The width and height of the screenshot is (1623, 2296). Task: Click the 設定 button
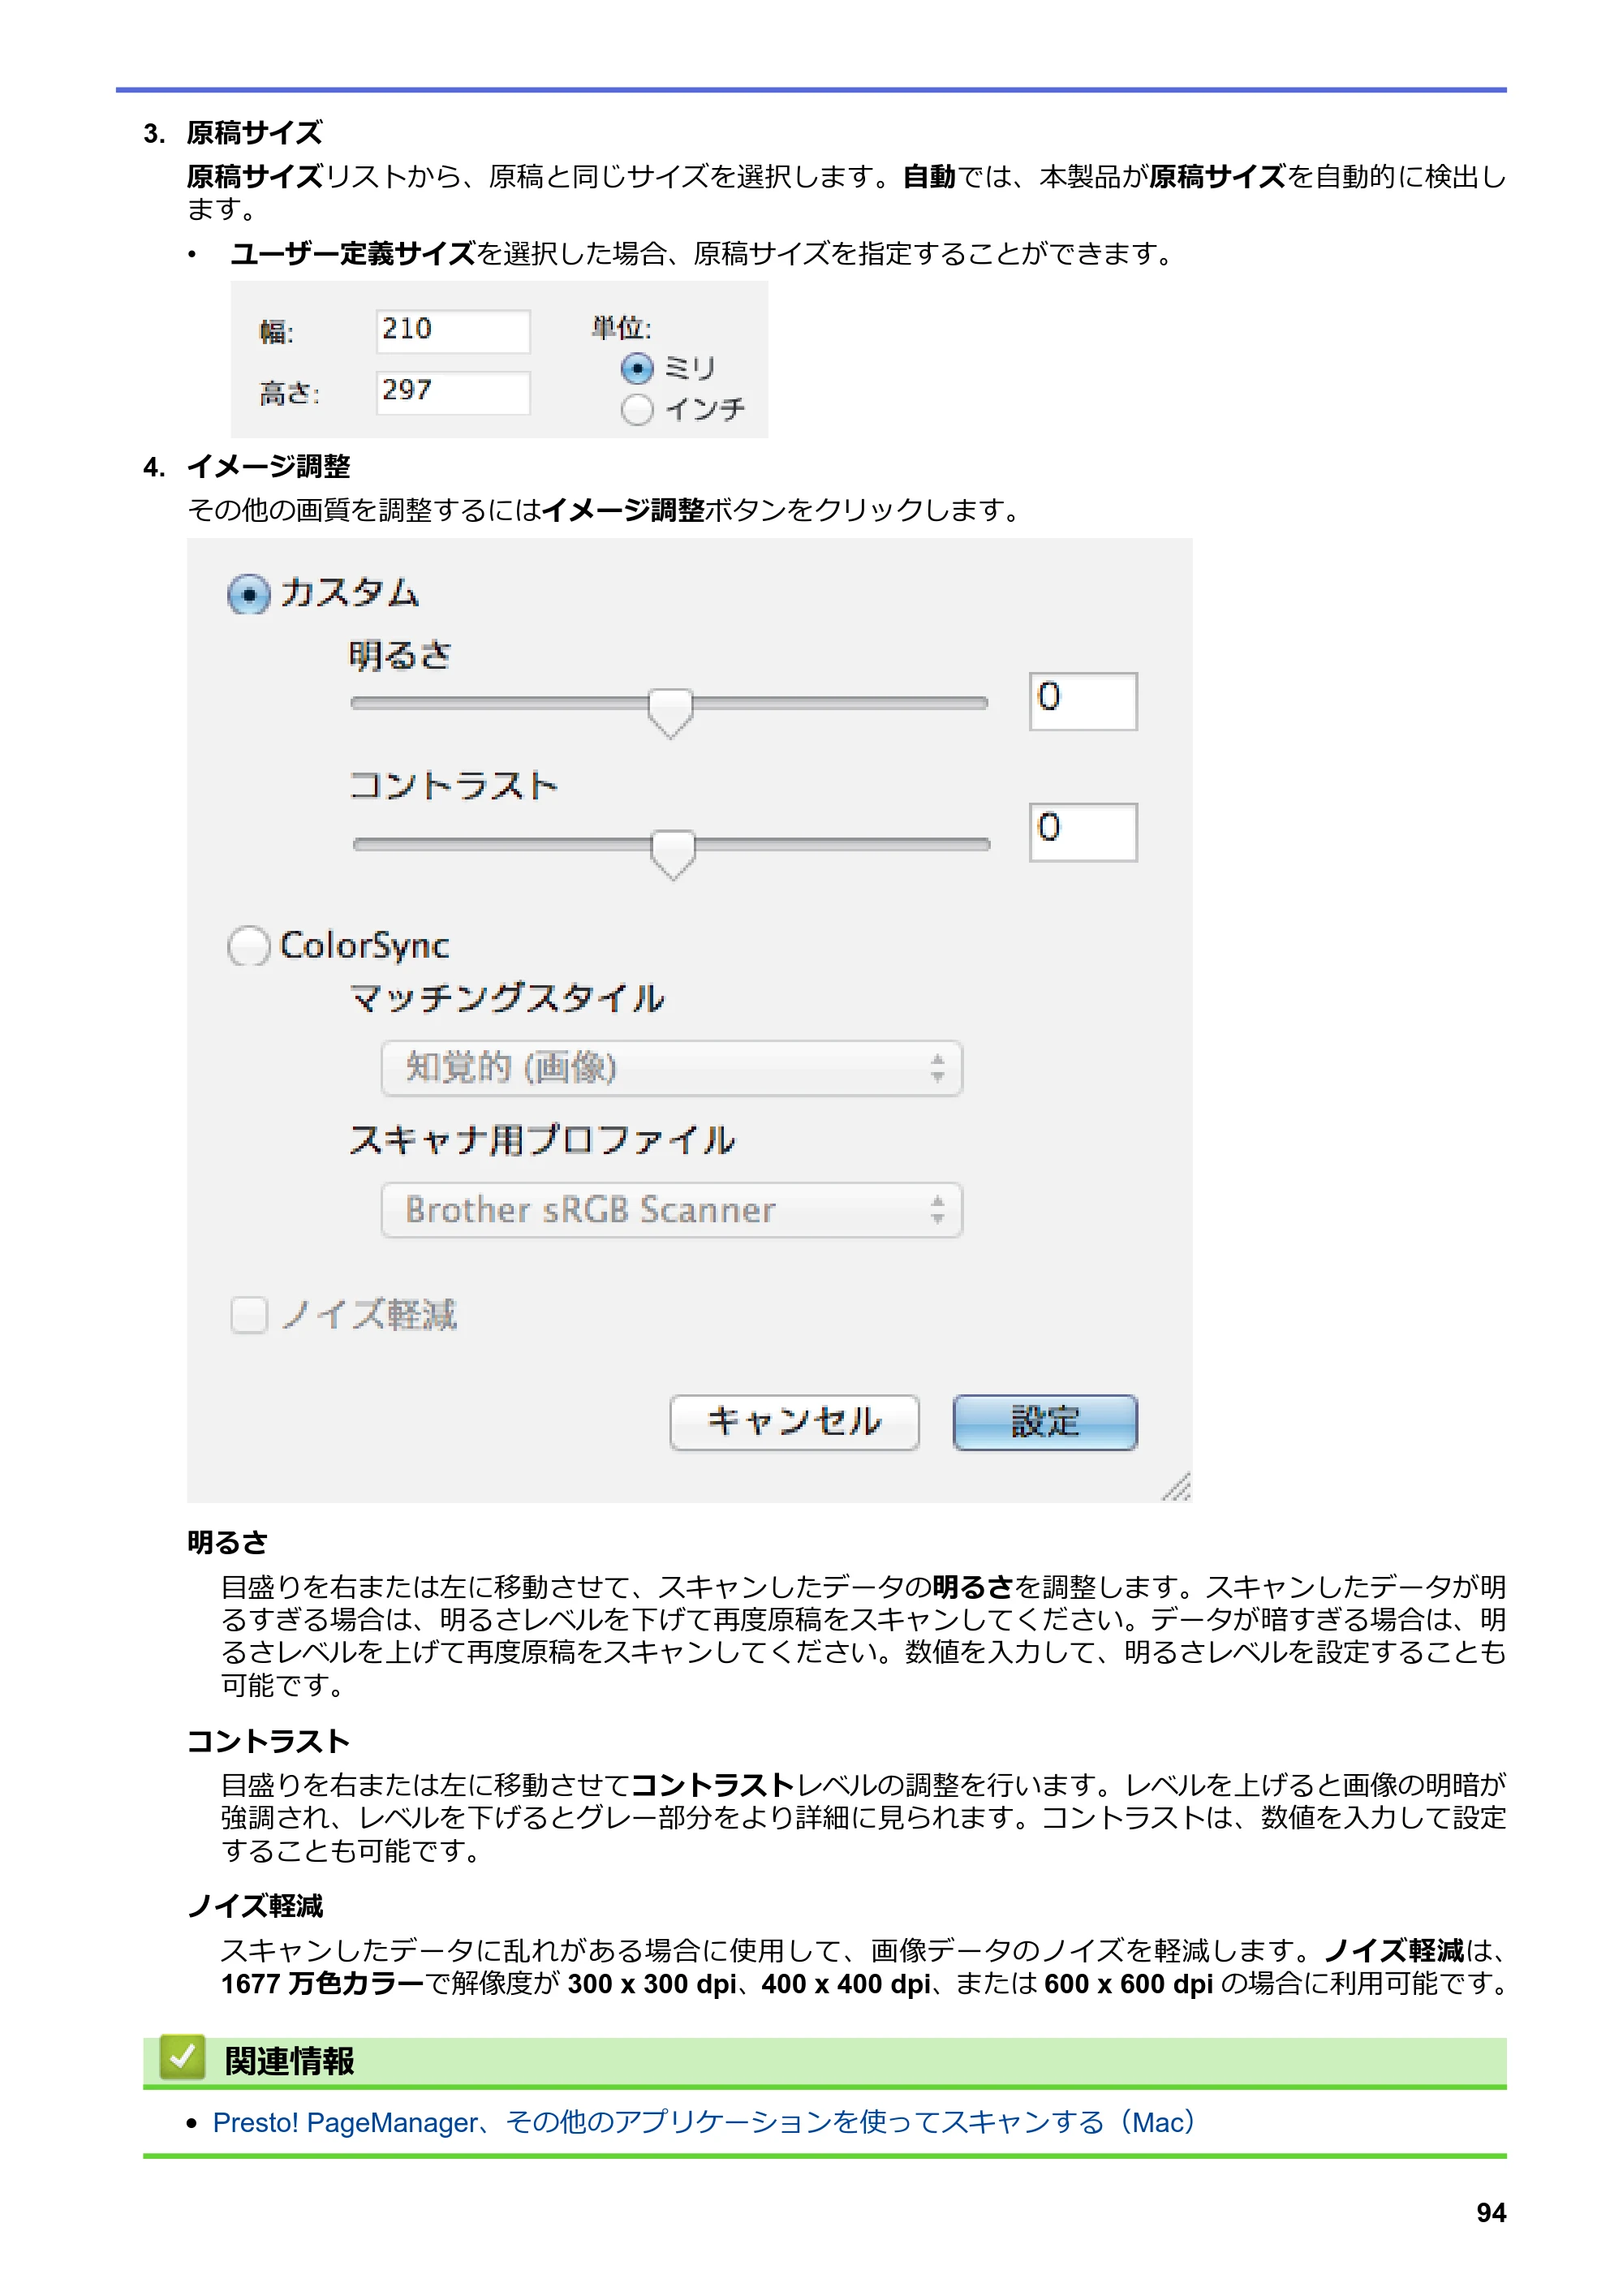click(x=1045, y=1422)
